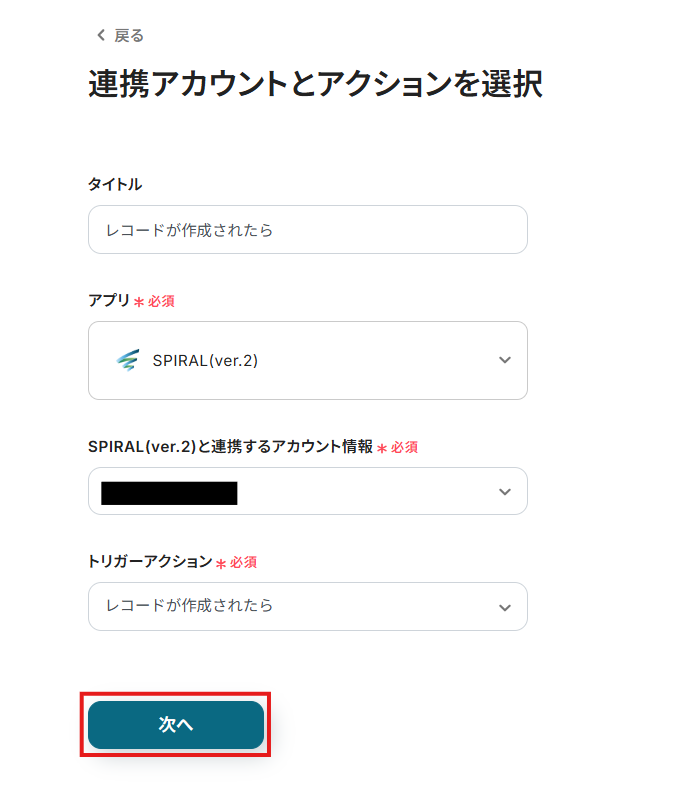Click the redacted account name box
The image size is (695, 797).
click(x=169, y=493)
